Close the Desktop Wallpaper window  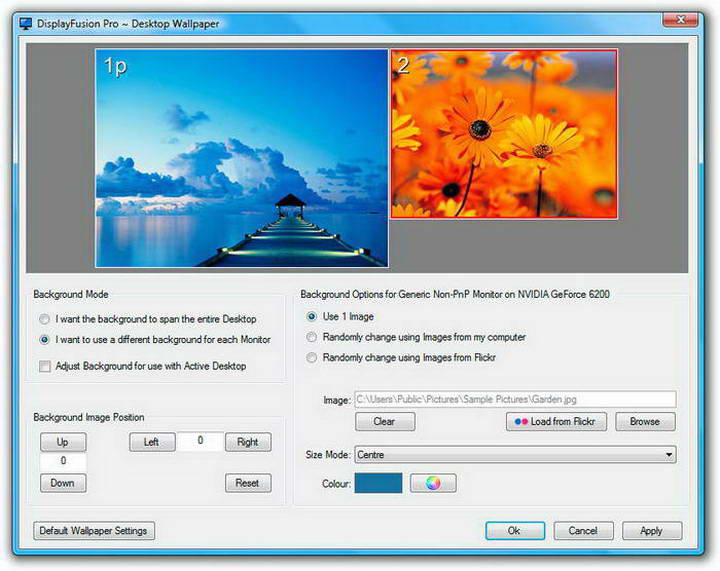[x=681, y=20]
